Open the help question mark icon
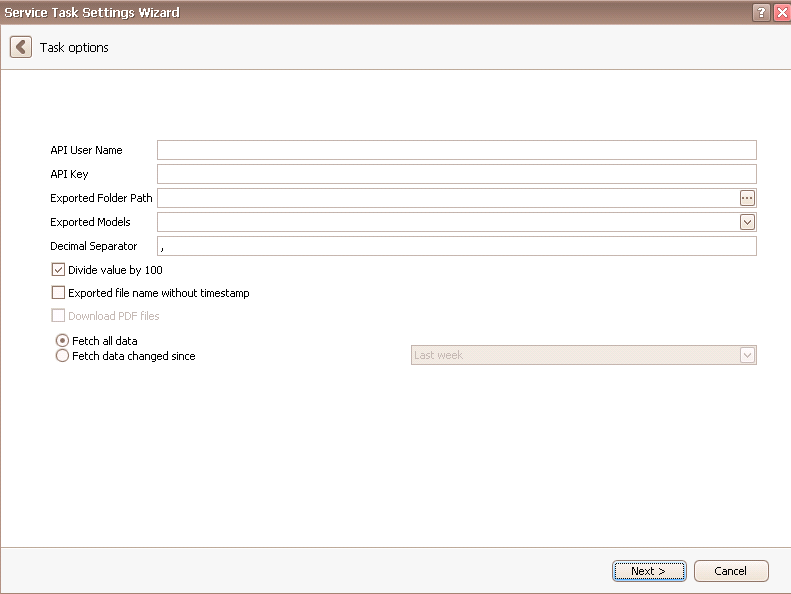Viewport: 791px width, 594px height. click(761, 13)
